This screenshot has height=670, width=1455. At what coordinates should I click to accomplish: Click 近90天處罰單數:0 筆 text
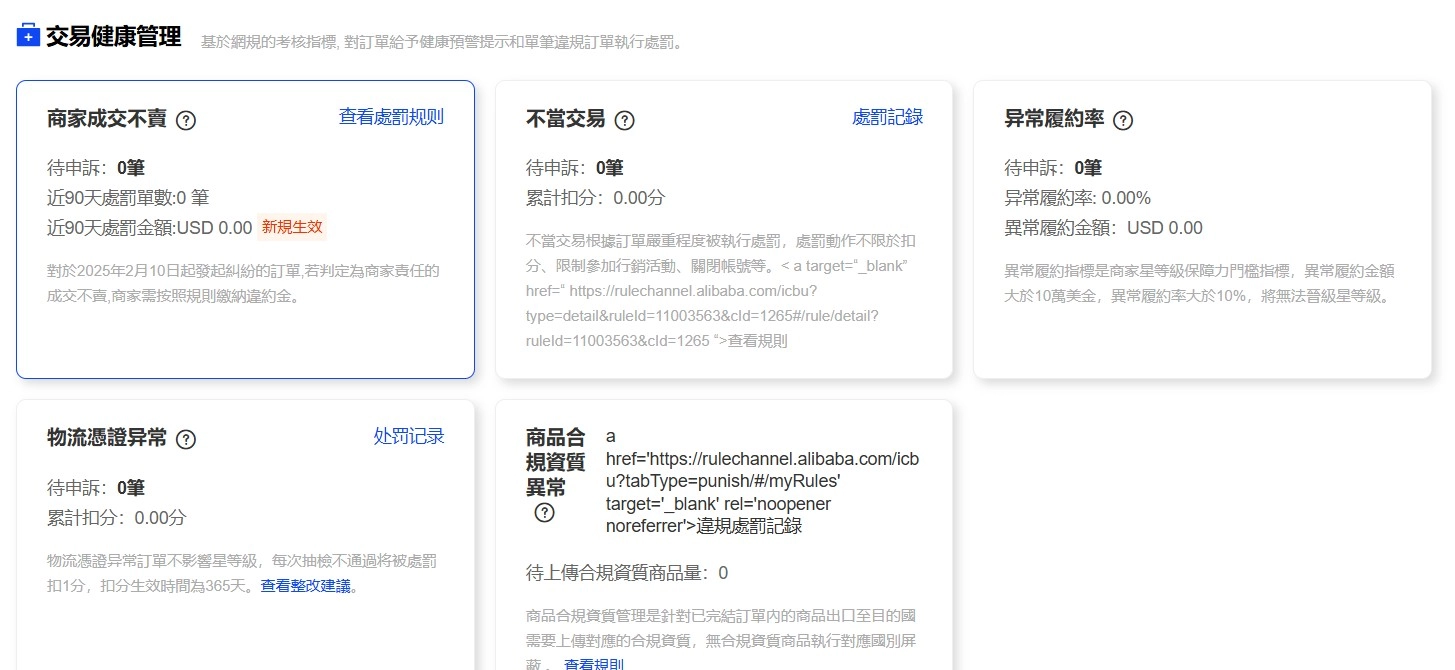click(128, 198)
